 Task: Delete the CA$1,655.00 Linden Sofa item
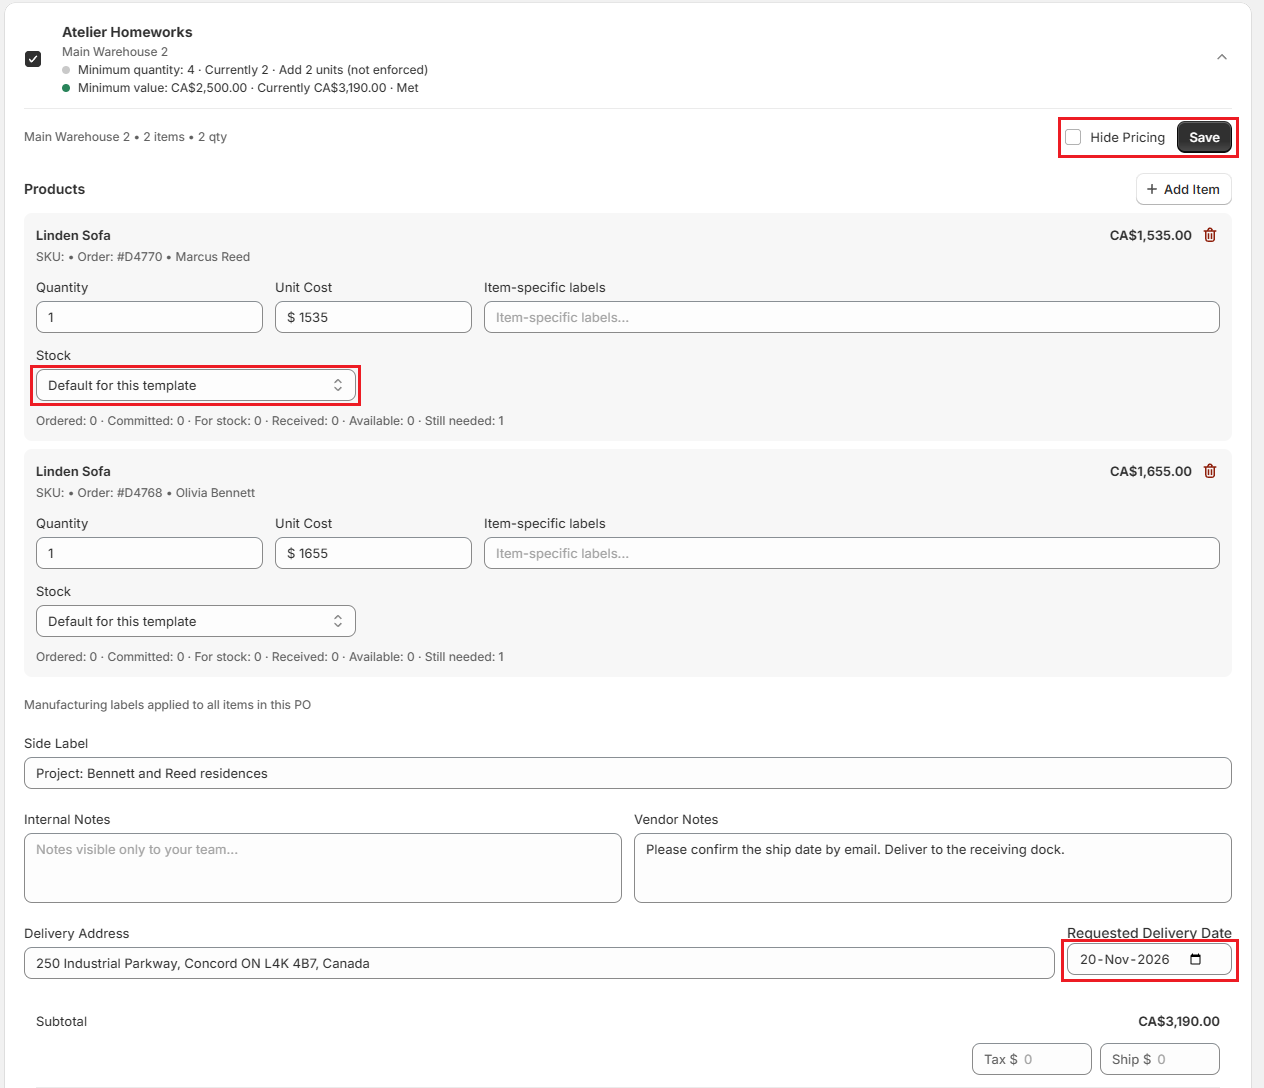coord(1210,471)
